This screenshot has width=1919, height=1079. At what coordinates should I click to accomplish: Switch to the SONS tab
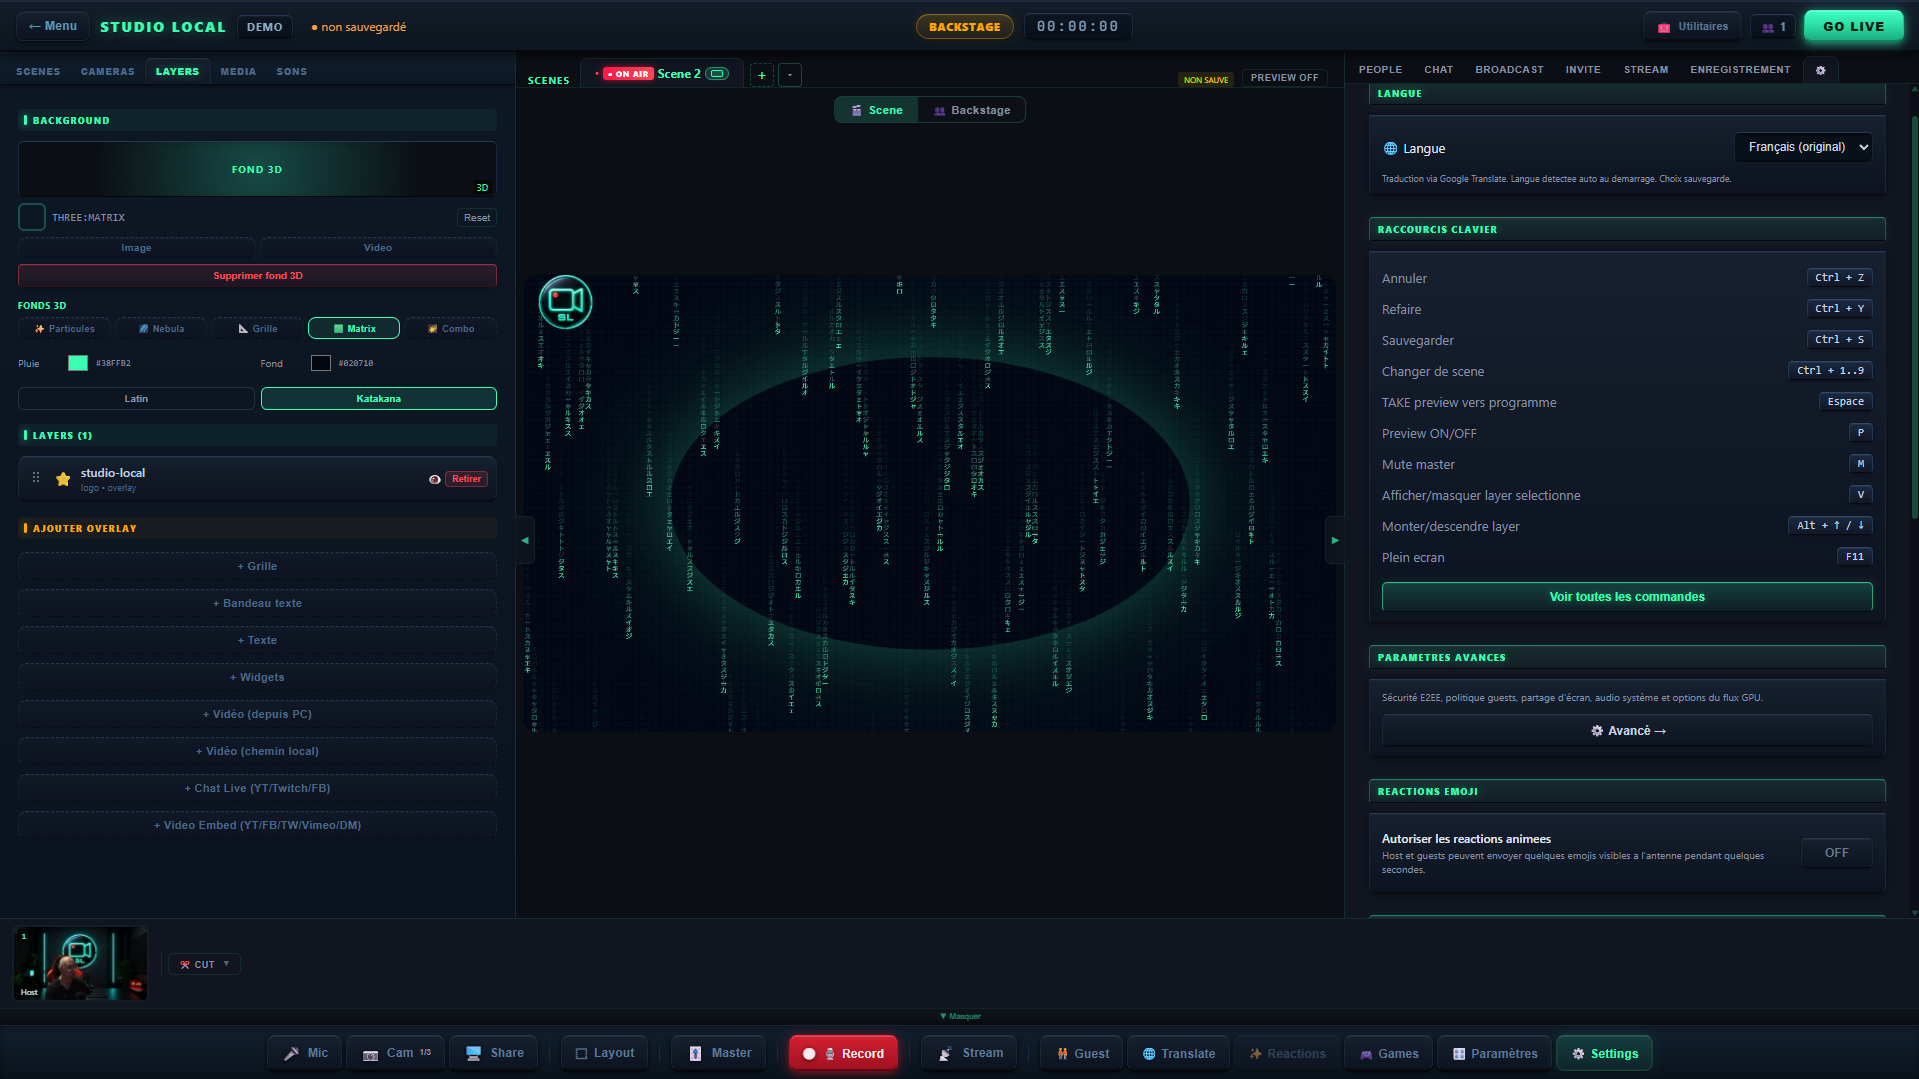pos(292,72)
